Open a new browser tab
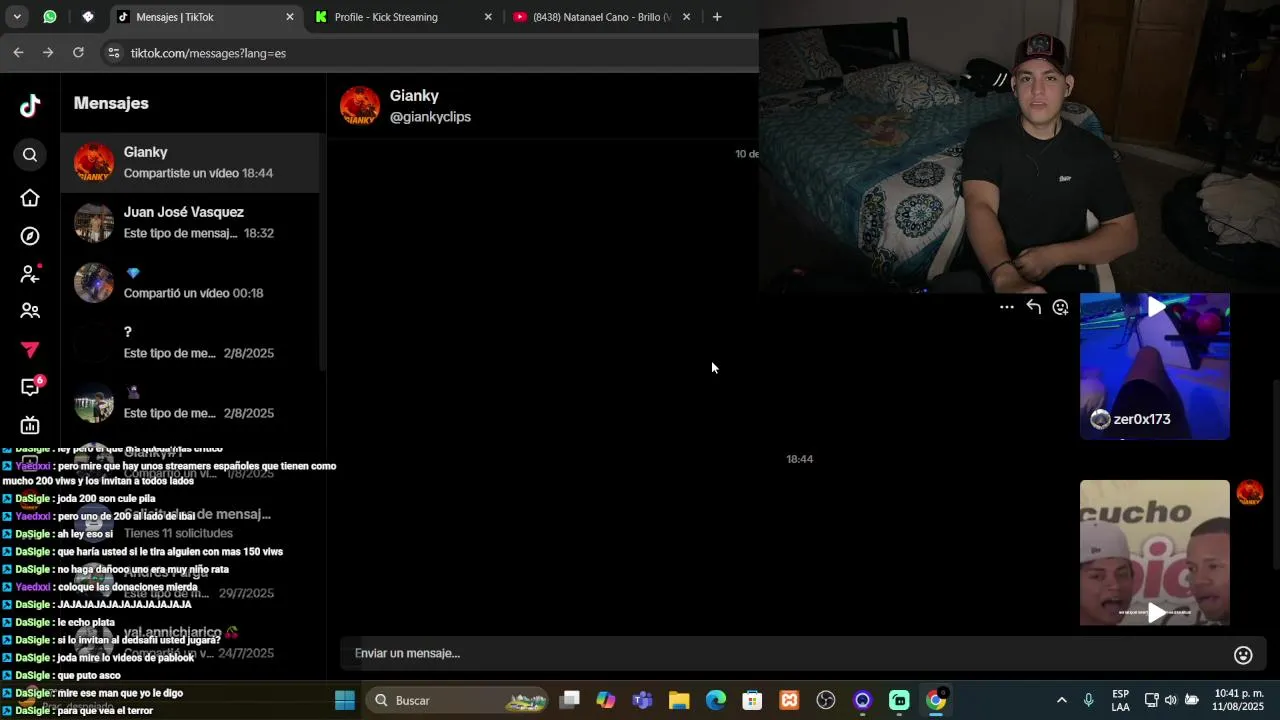Viewport: 1280px width, 720px height. pyautogui.click(x=717, y=17)
